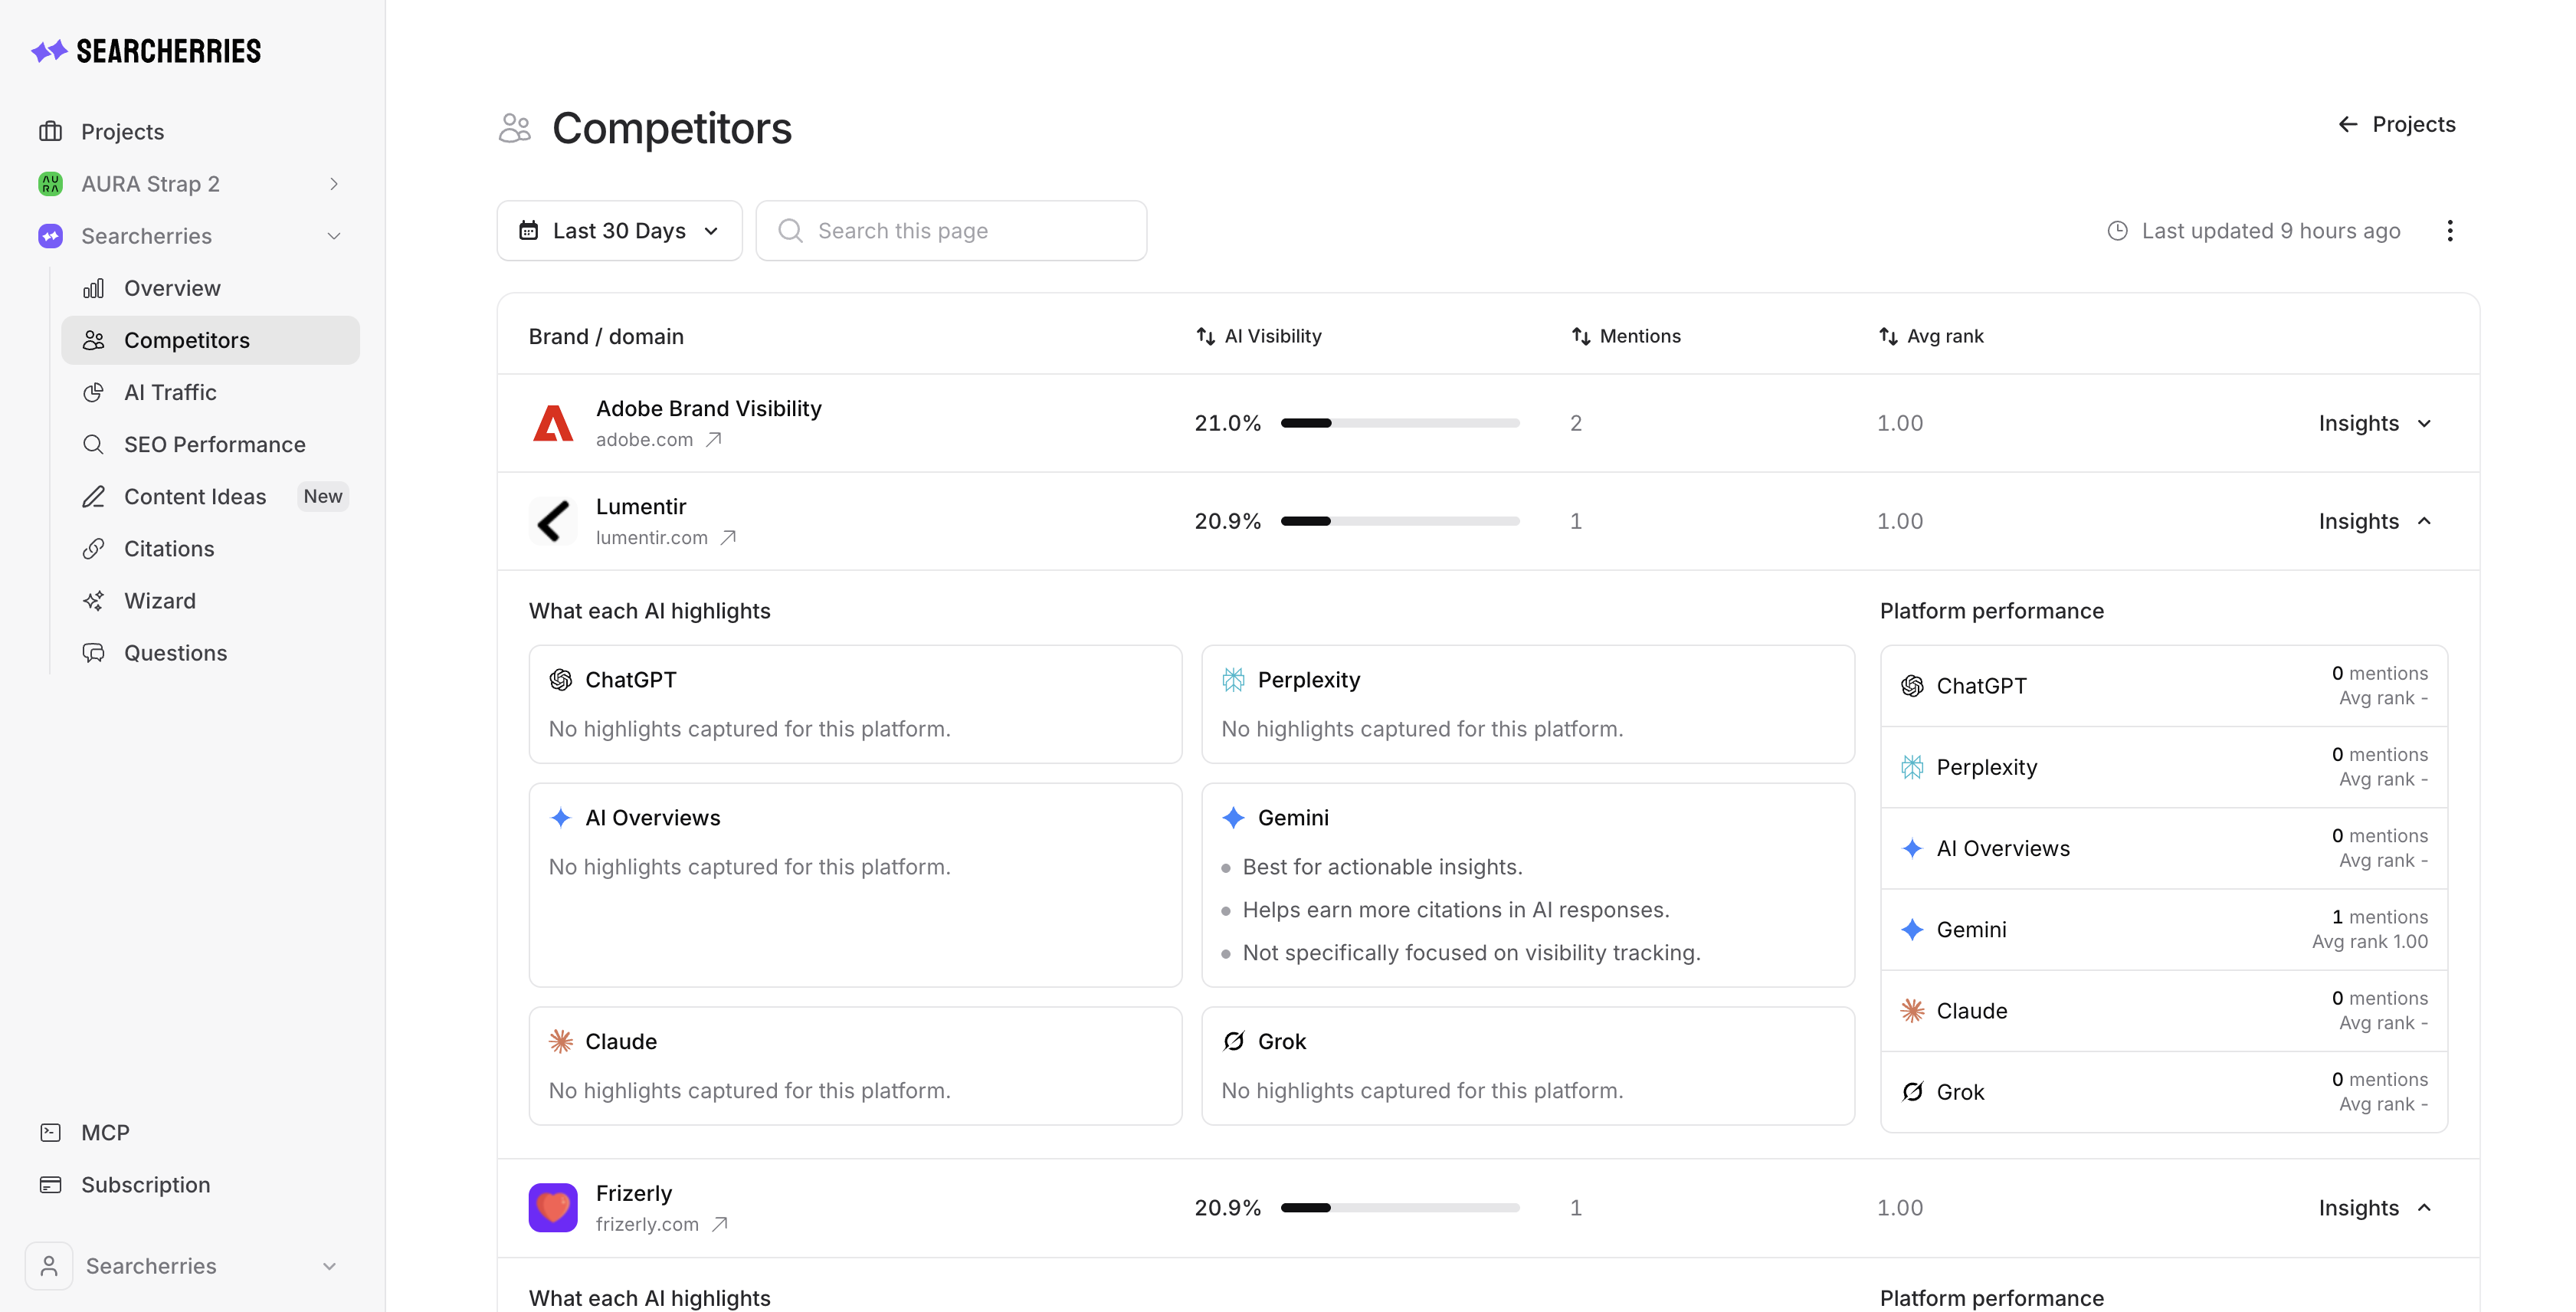Viewport: 2576px width, 1312px height.
Task: Sort by Avg rank column
Action: coord(1931,336)
